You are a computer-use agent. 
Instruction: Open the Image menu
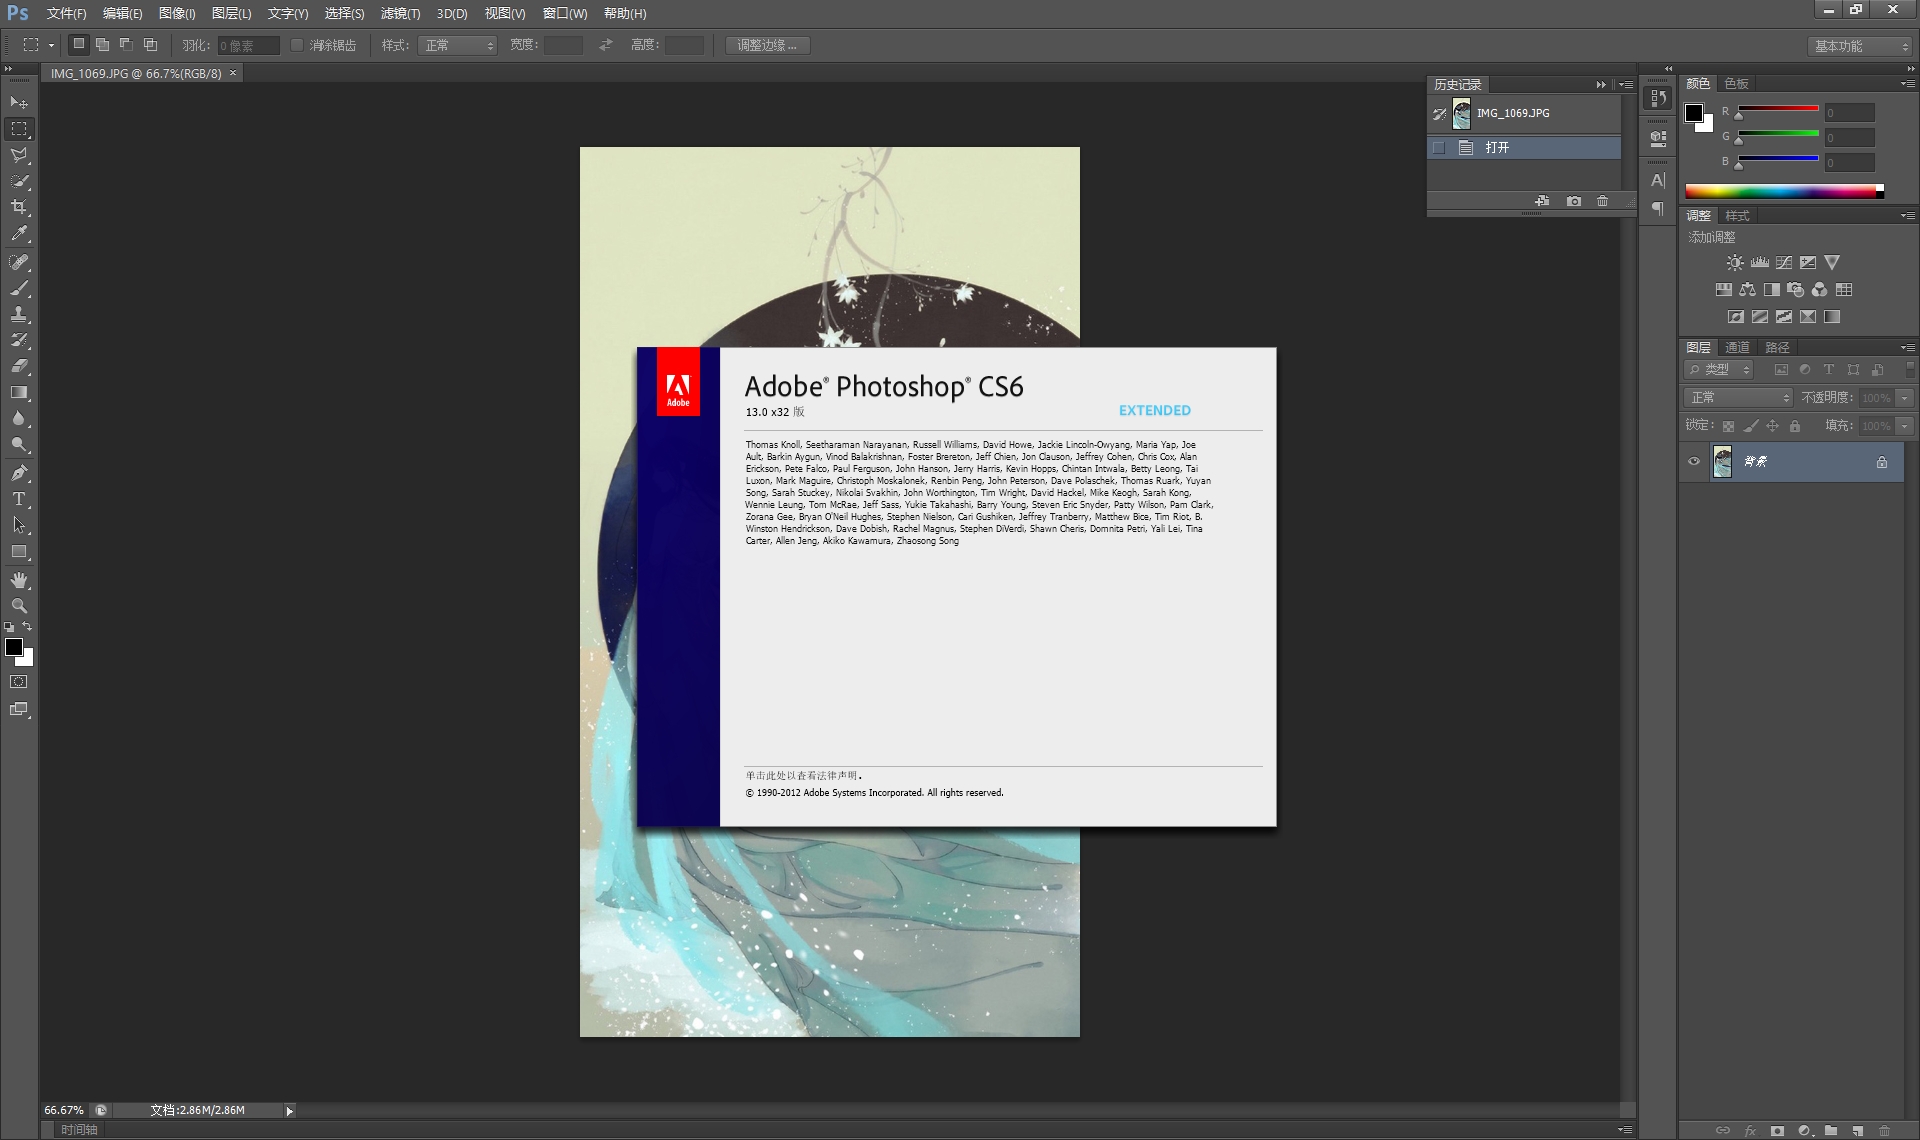click(x=177, y=13)
